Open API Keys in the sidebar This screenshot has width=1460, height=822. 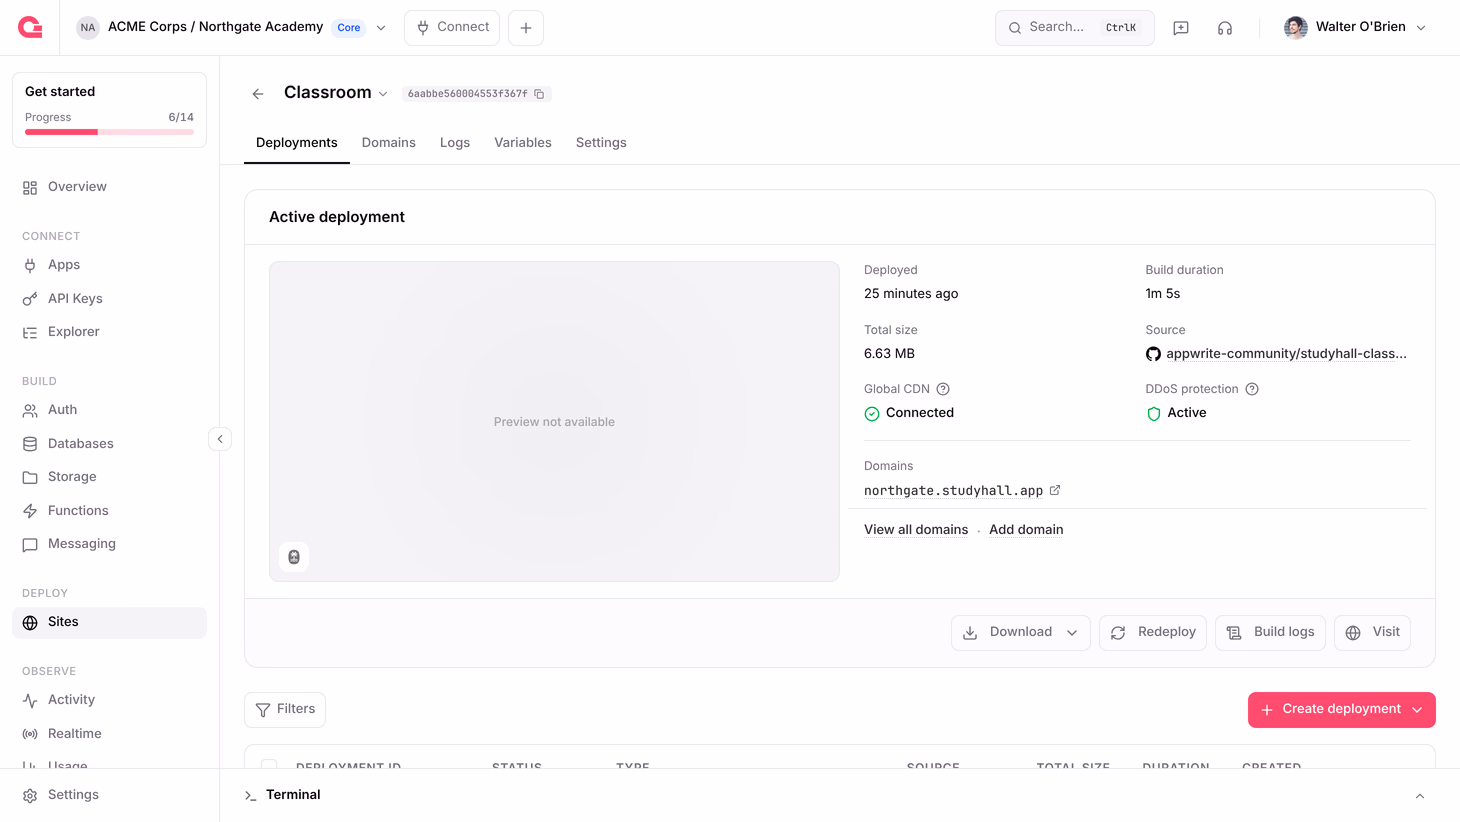(109, 299)
